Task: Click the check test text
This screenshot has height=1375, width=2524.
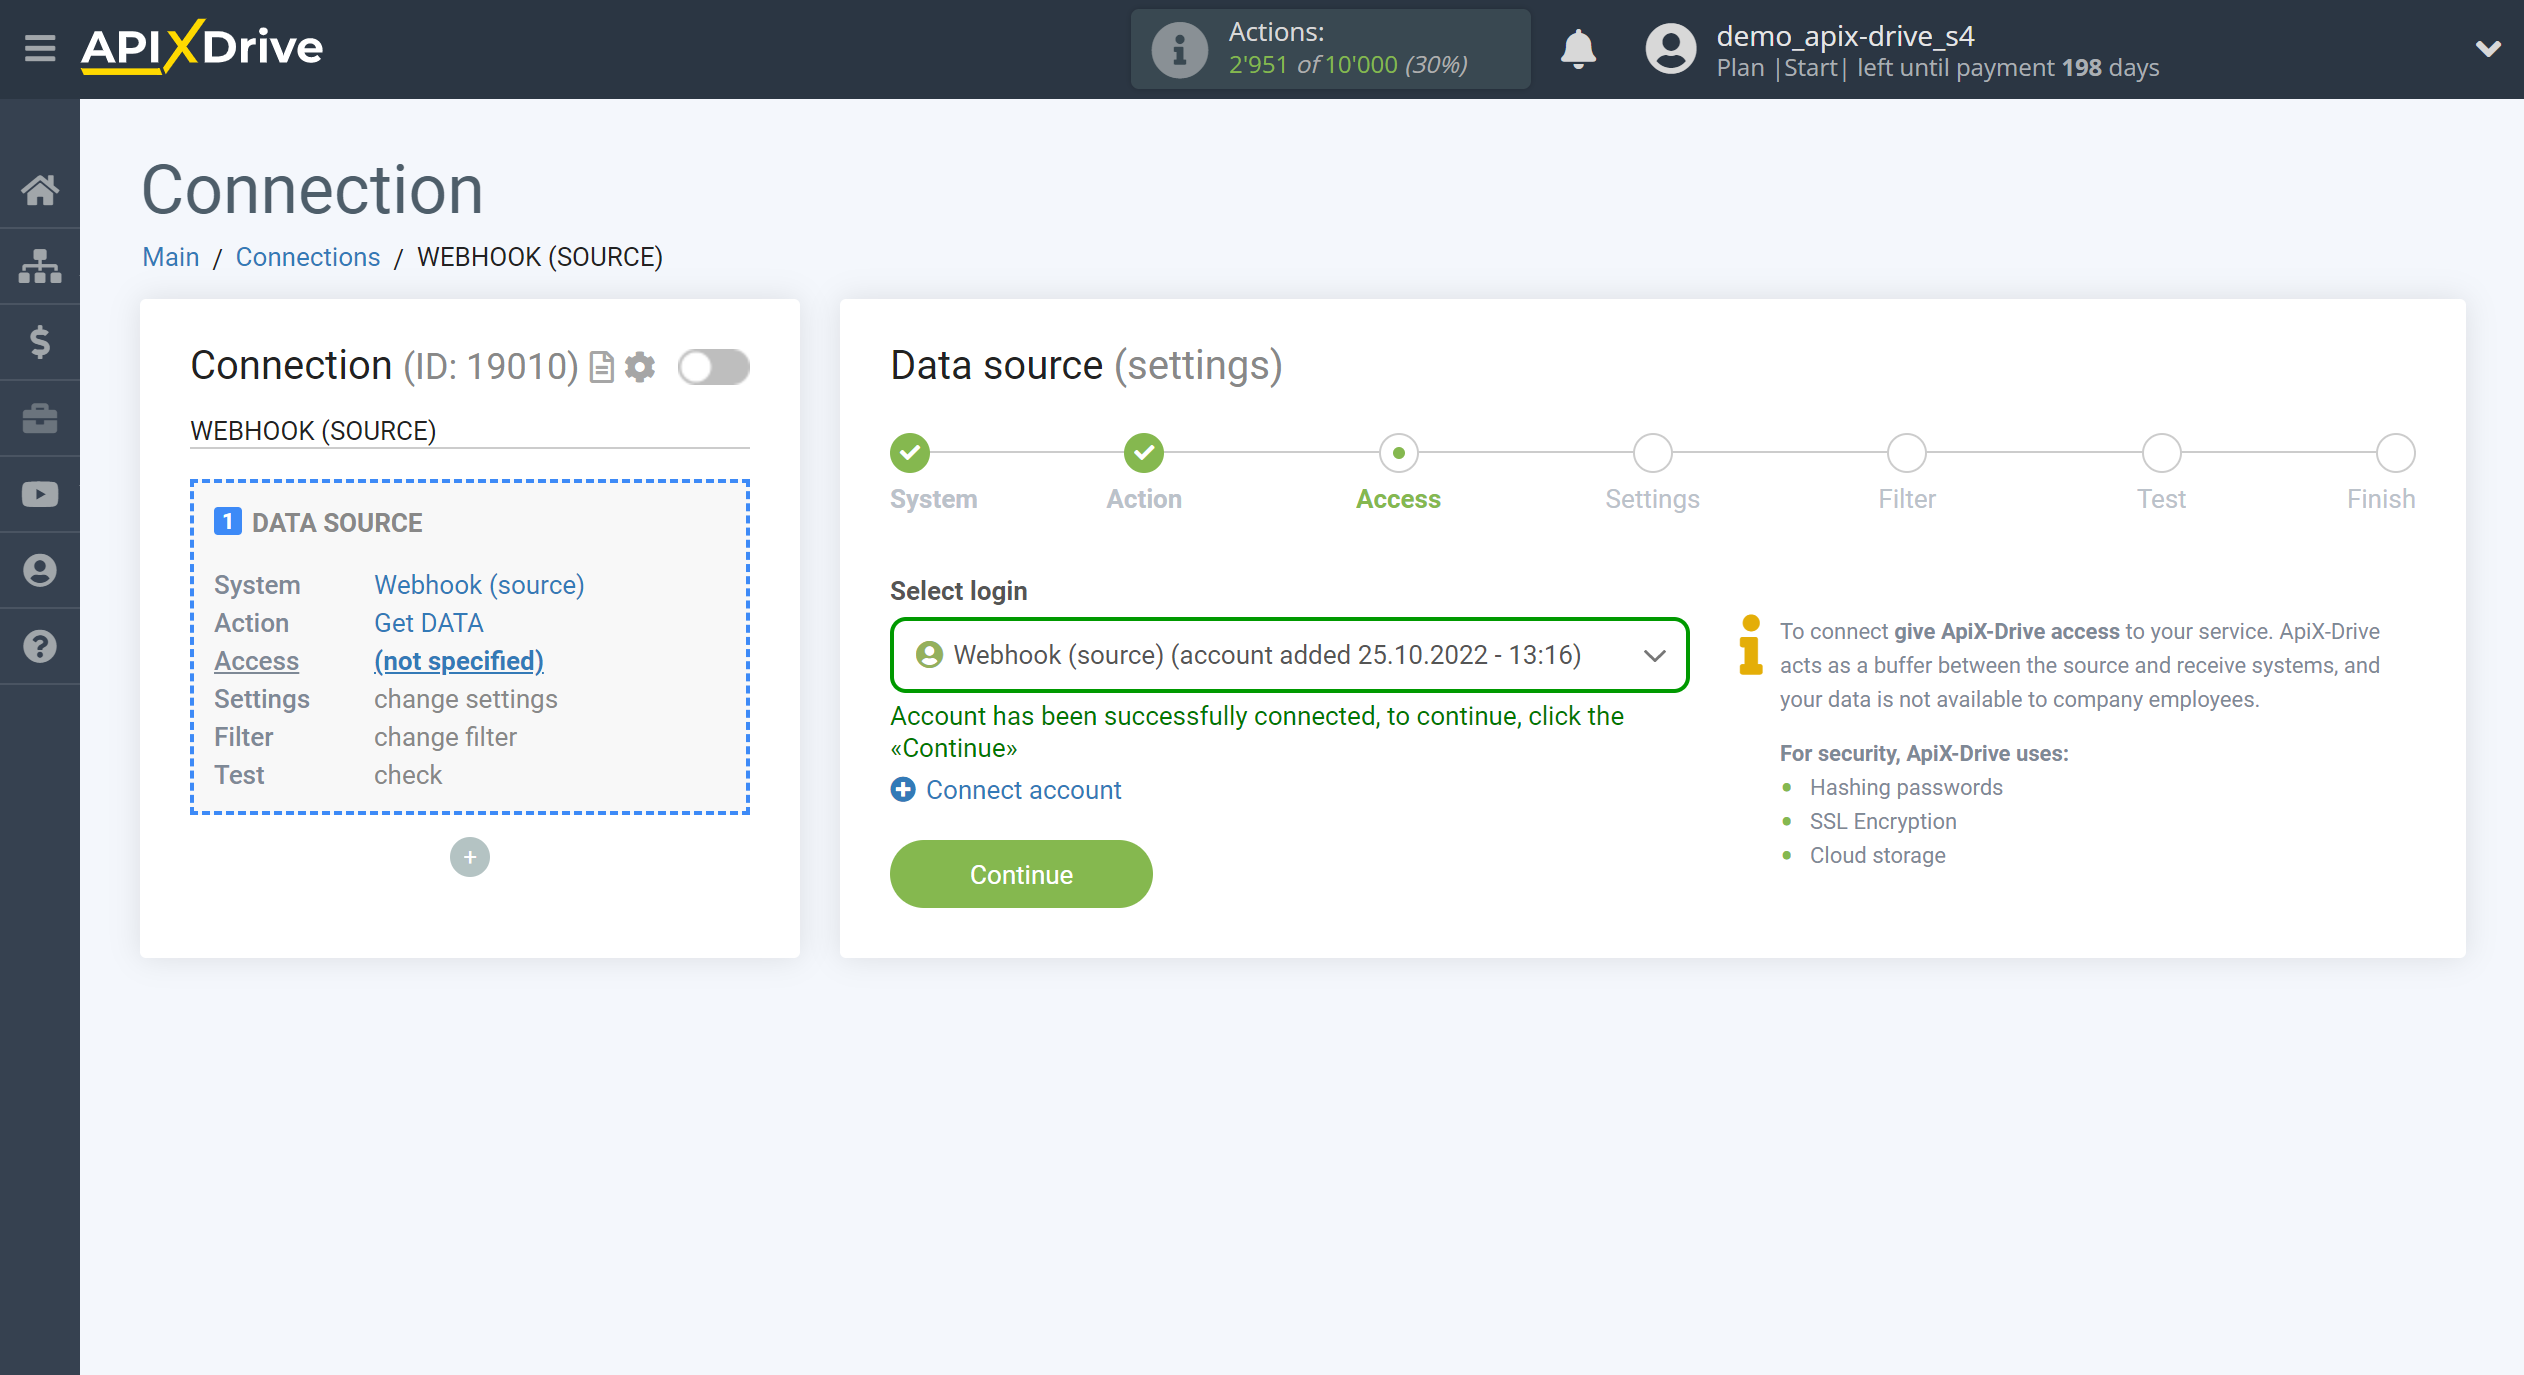Action: [x=408, y=775]
